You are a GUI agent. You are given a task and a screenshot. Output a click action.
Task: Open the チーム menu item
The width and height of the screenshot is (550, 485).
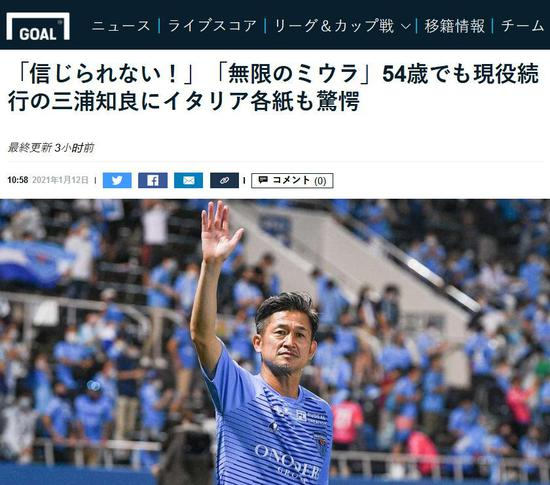click(x=522, y=26)
